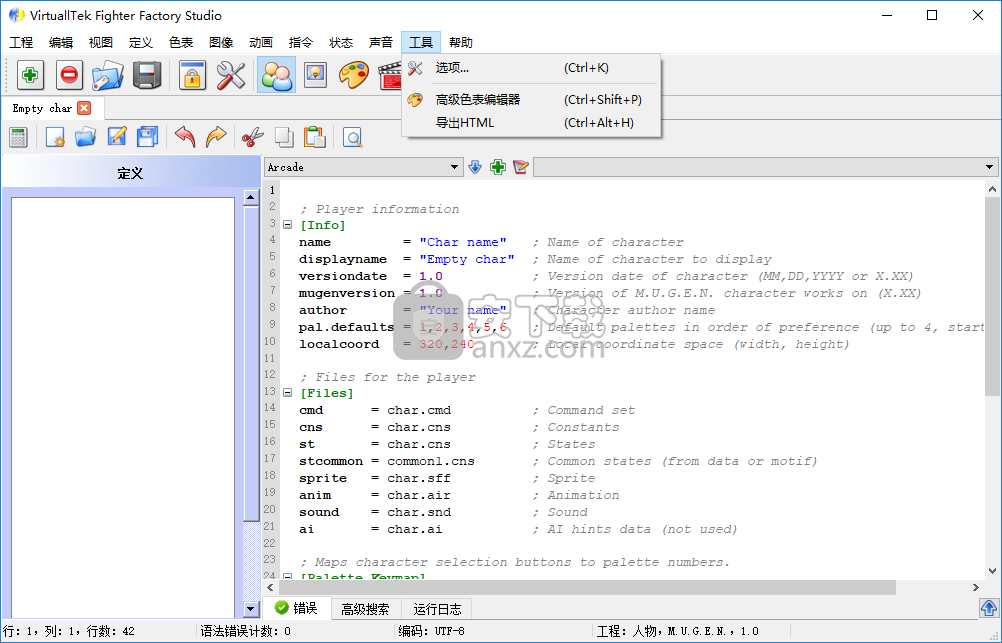The image size is (1002, 643).
Task: Click the padlock window icon in main toolbar
Action: pyautogui.click(x=192, y=75)
